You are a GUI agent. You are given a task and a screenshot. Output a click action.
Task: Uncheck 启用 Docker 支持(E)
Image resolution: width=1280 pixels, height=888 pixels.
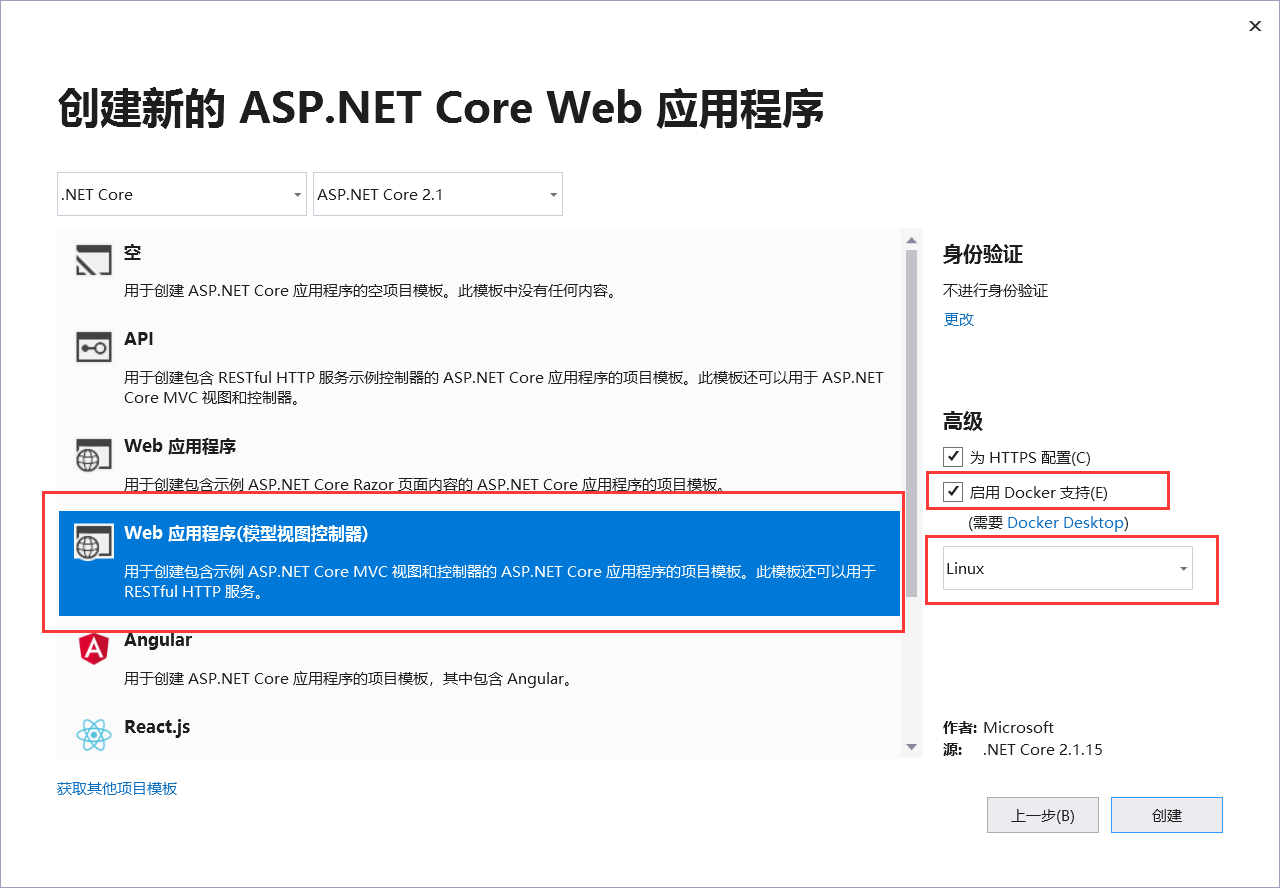[x=953, y=490]
